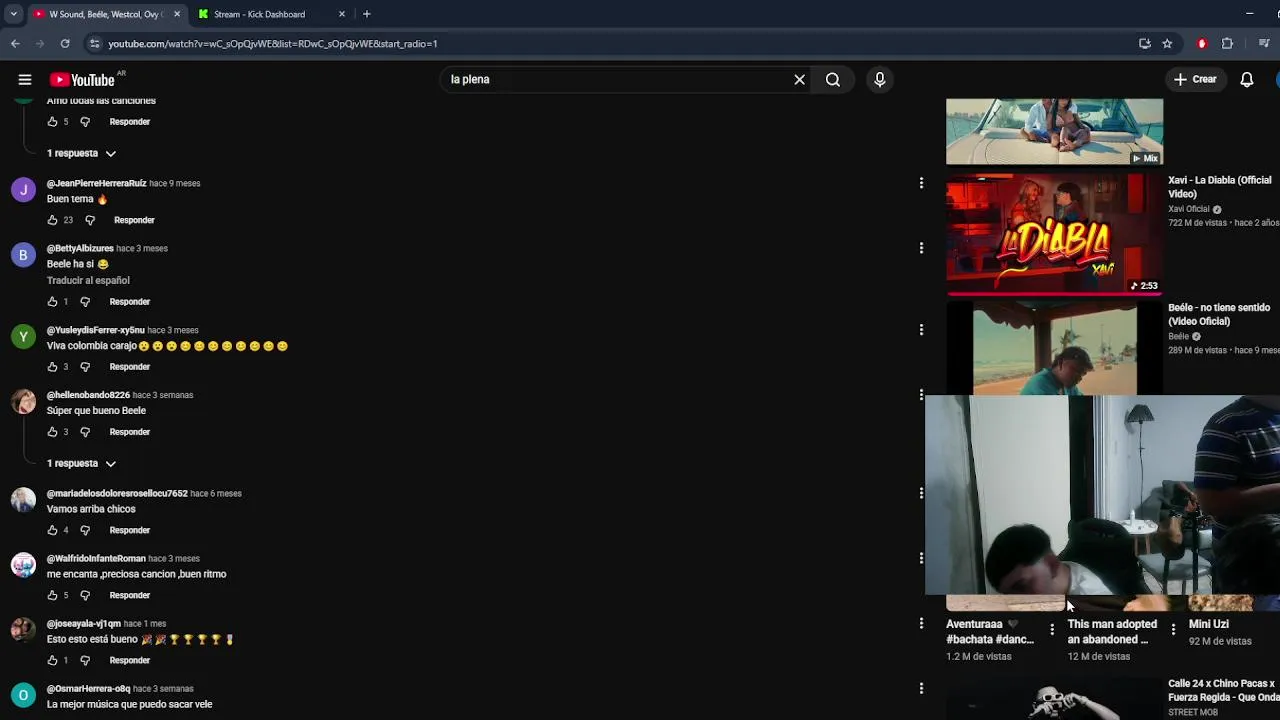Screen dimensions: 1280x720
Task: Go to the YouTube home logo
Action: [82, 80]
